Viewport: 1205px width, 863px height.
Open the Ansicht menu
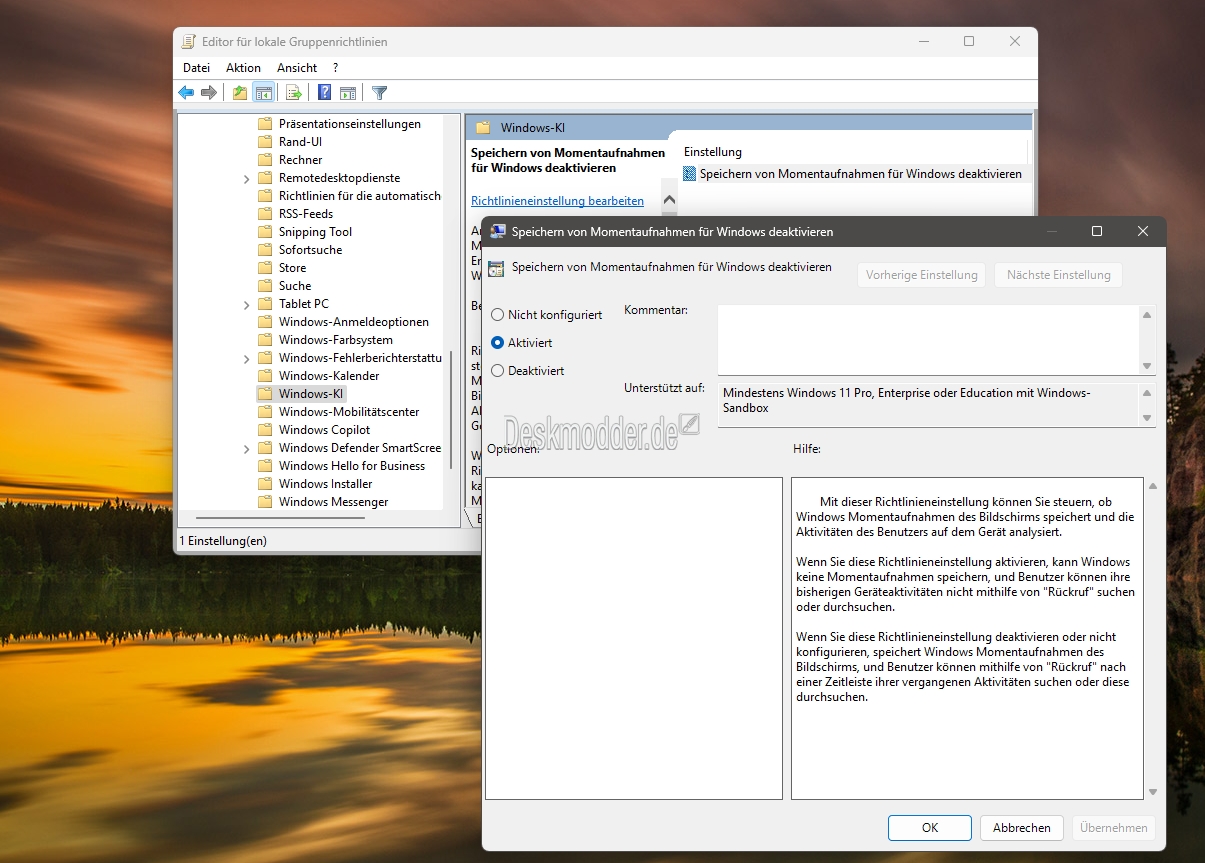[297, 68]
